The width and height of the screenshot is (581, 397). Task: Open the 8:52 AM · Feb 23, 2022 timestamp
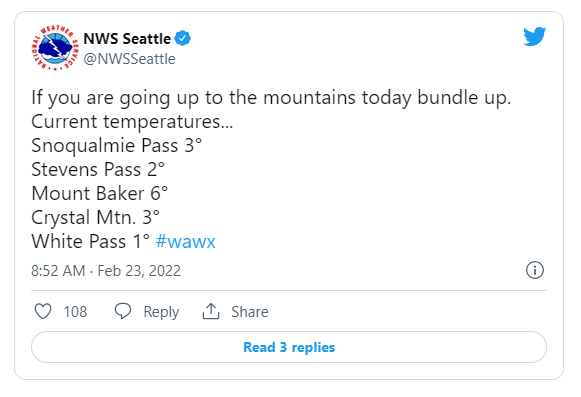point(106,271)
